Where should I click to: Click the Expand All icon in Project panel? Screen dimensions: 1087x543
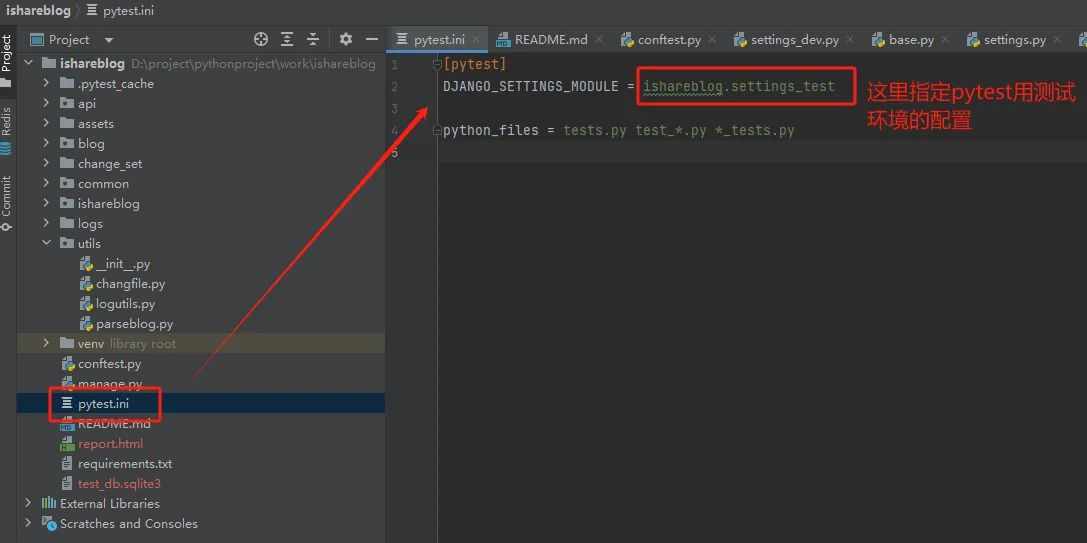(287, 39)
